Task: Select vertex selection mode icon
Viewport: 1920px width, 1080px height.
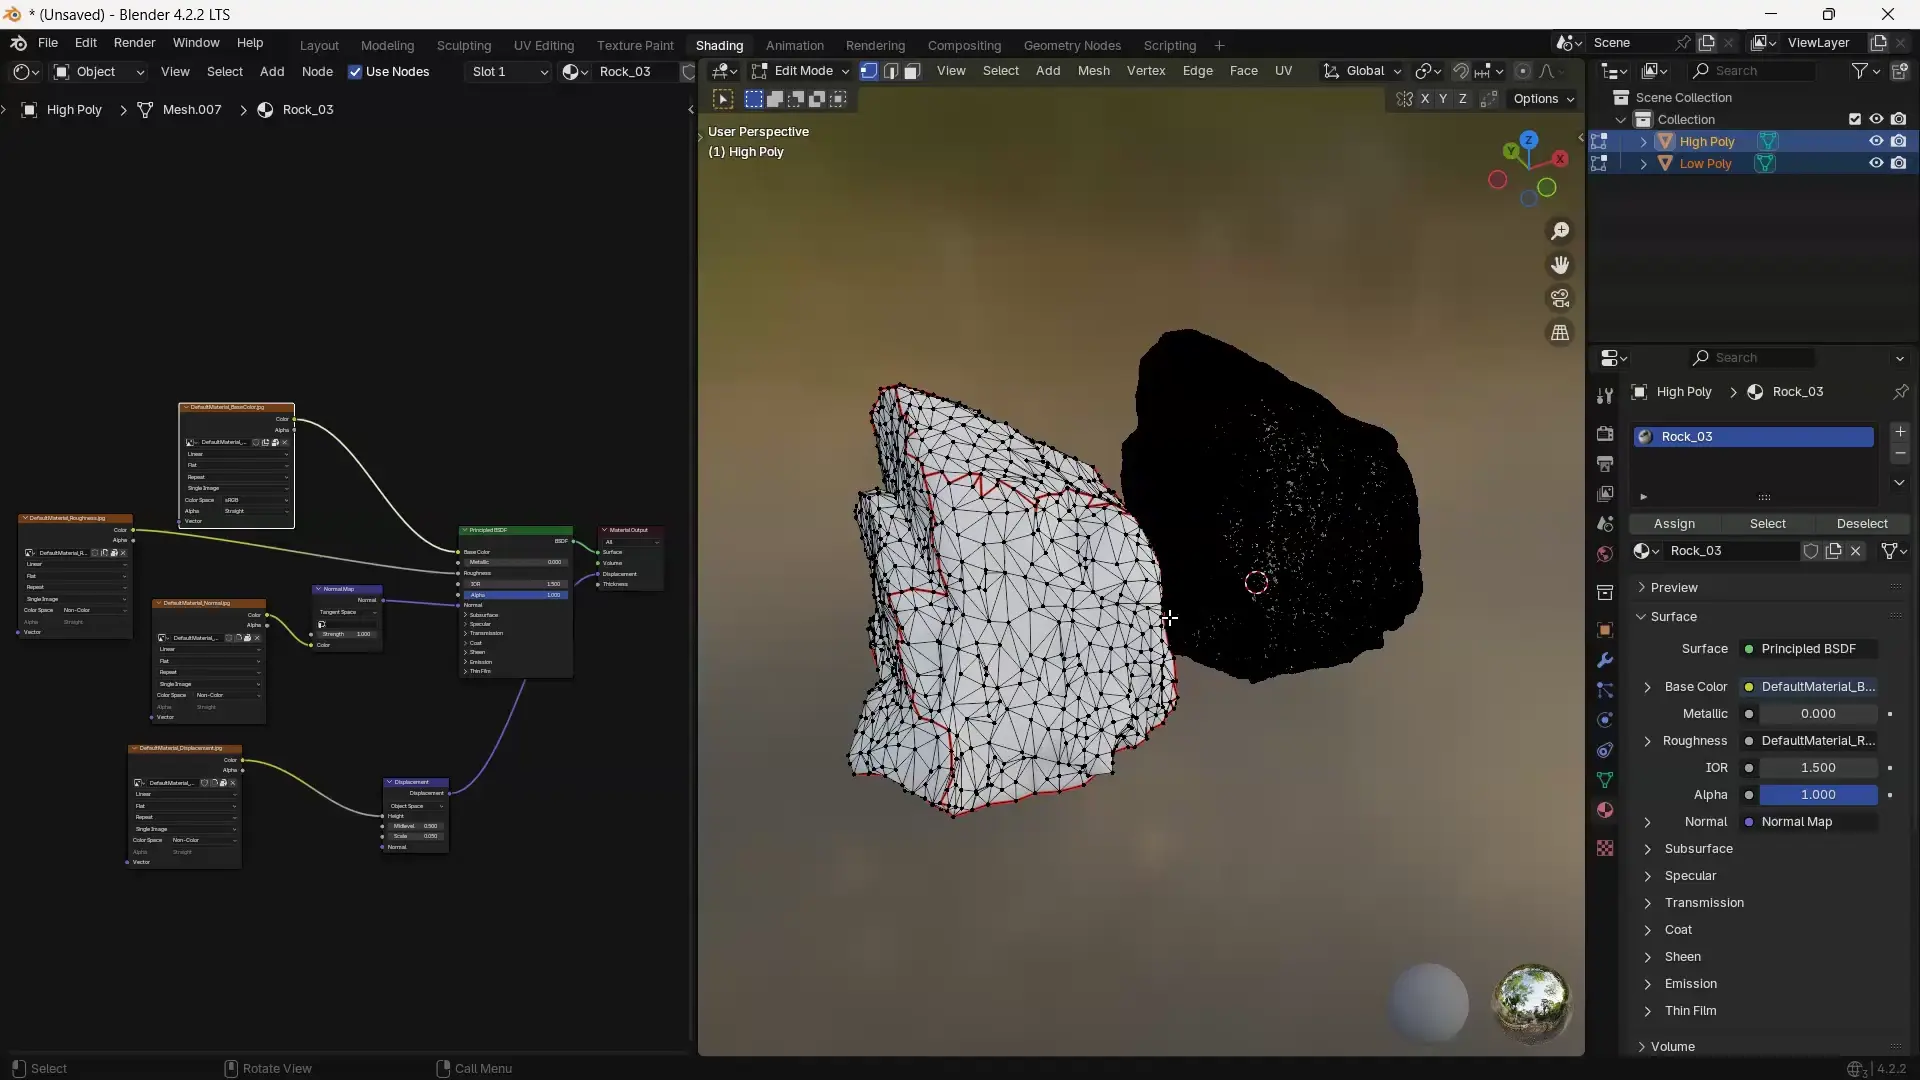Action: click(x=869, y=71)
